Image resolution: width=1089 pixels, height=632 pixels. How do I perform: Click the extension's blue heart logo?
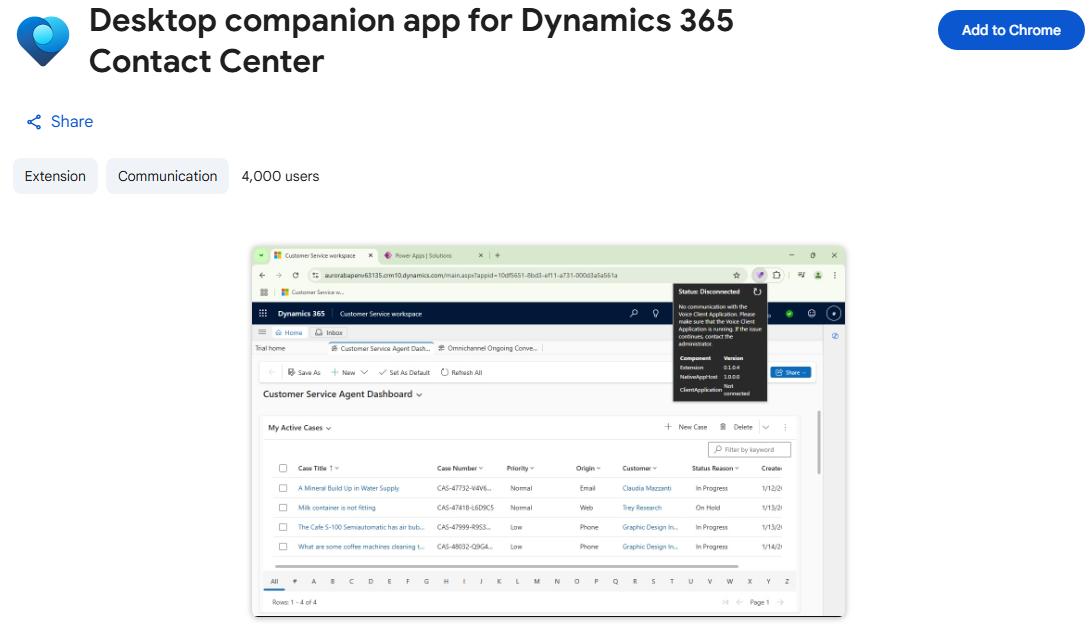pyautogui.click(x=43, y=40)
